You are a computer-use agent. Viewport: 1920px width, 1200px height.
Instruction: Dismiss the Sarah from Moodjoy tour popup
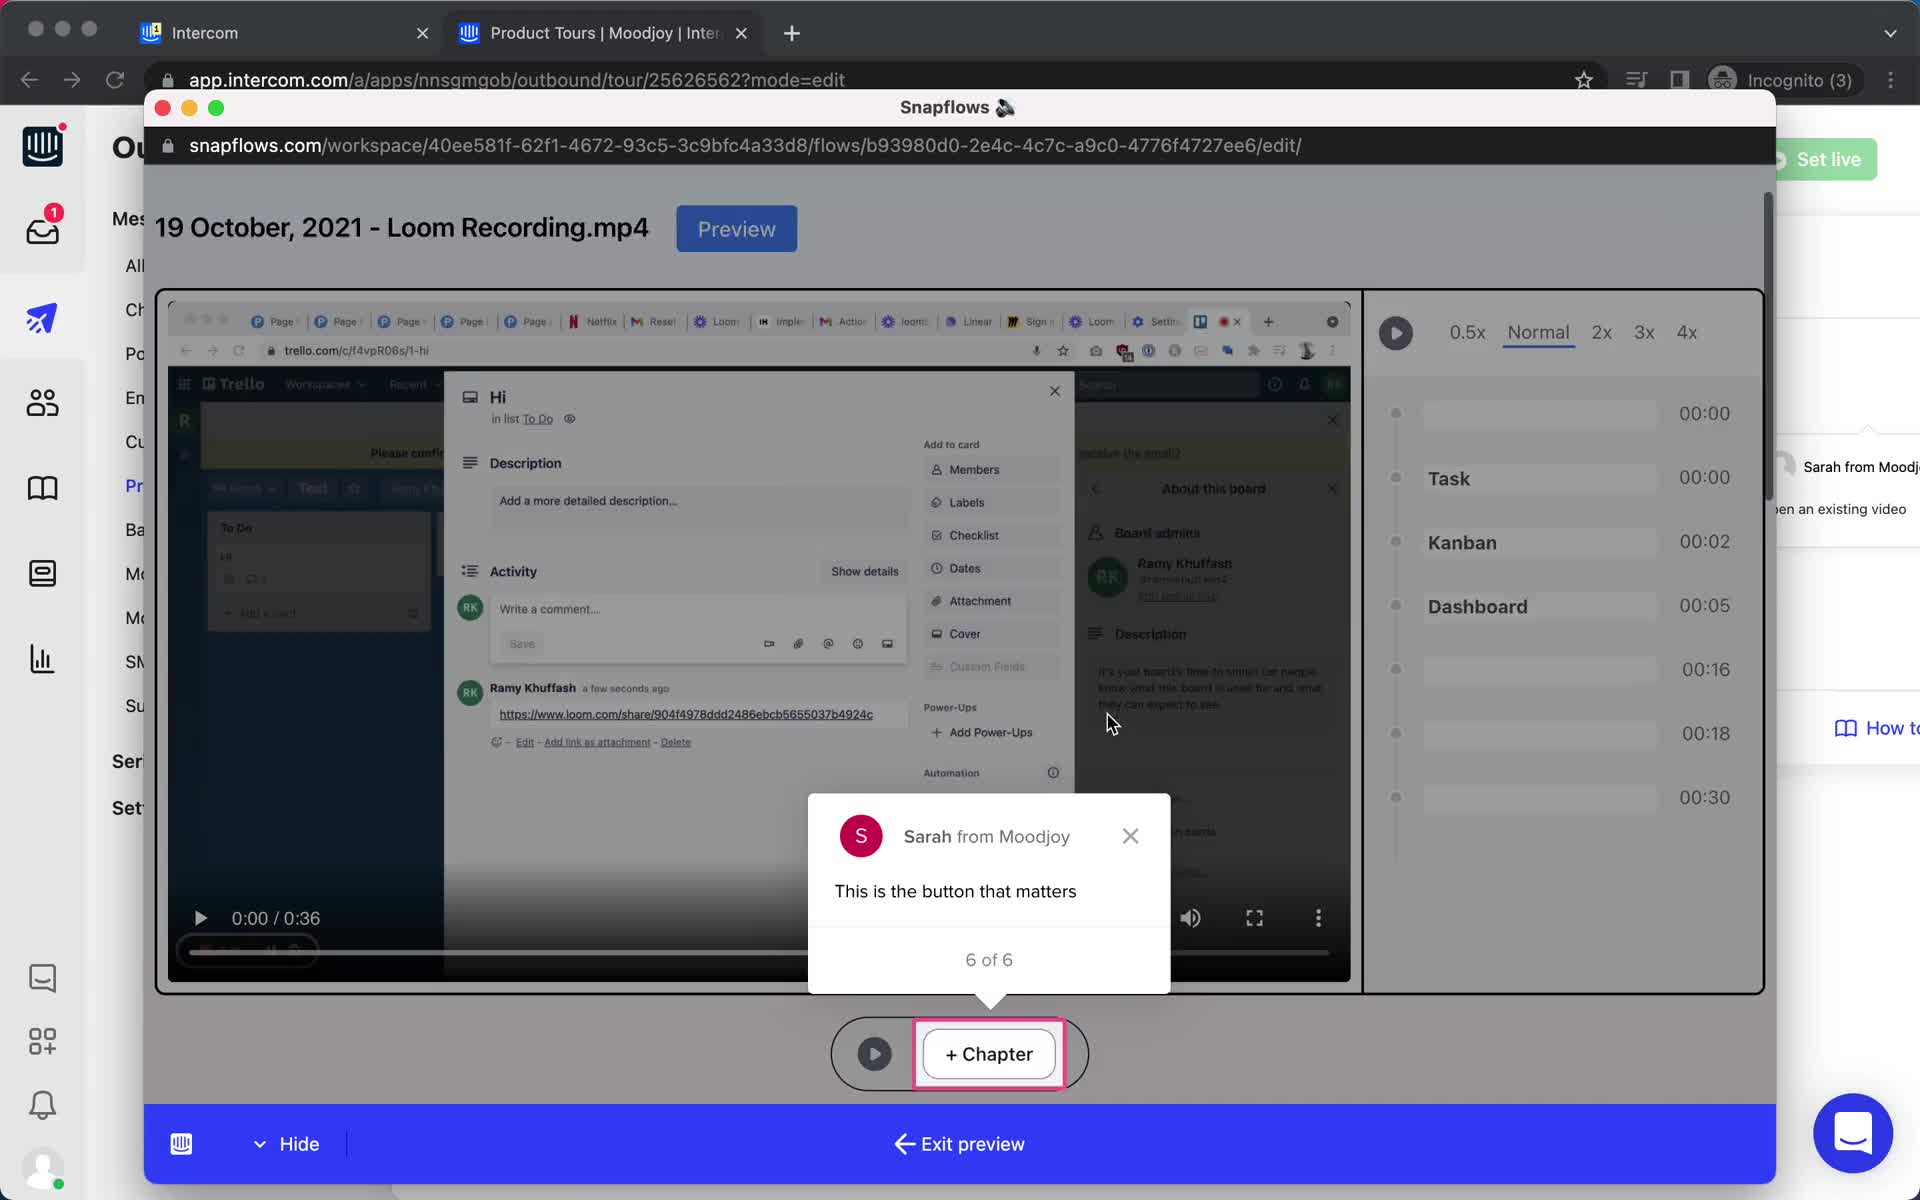[1130, 836]
